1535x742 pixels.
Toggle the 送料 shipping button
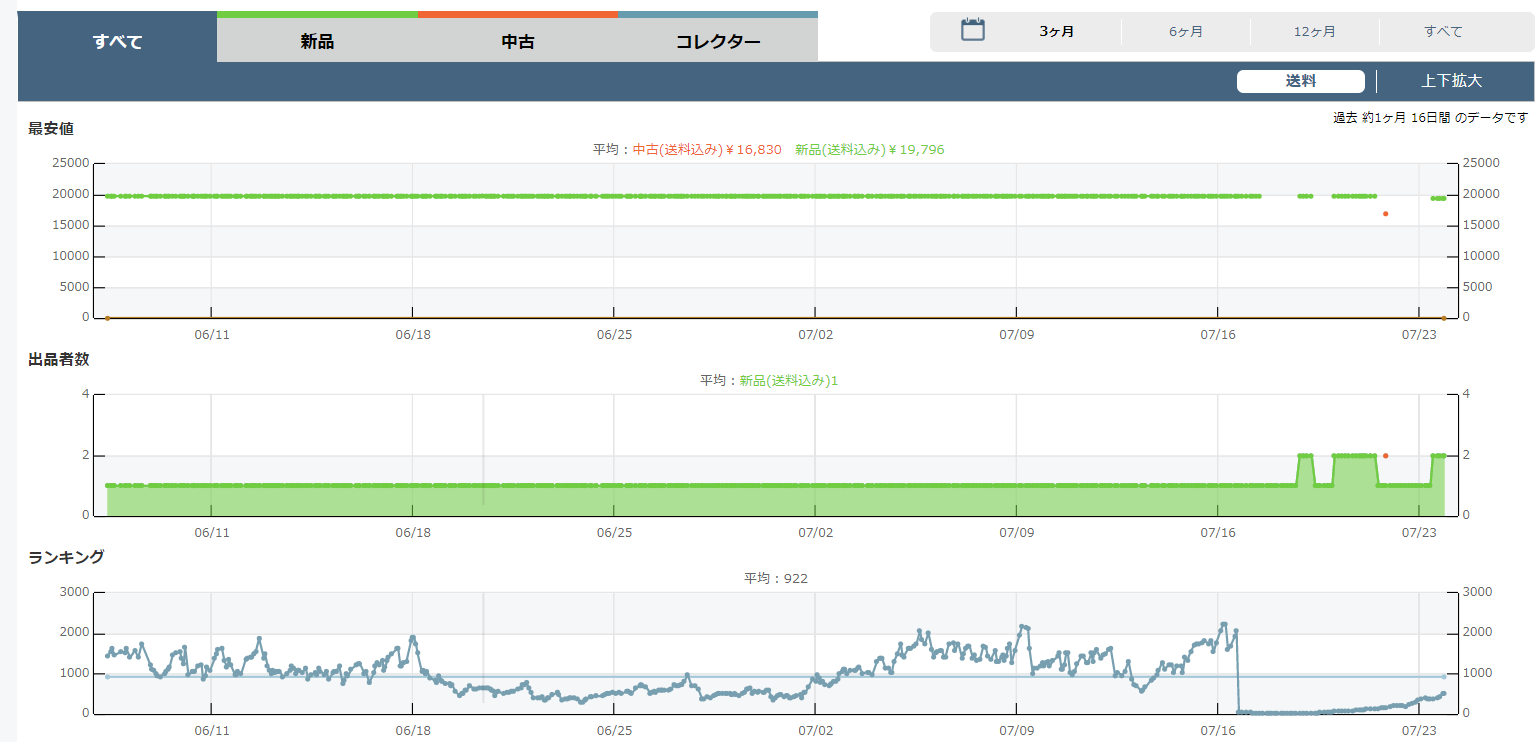click(x=1300, y=81)
